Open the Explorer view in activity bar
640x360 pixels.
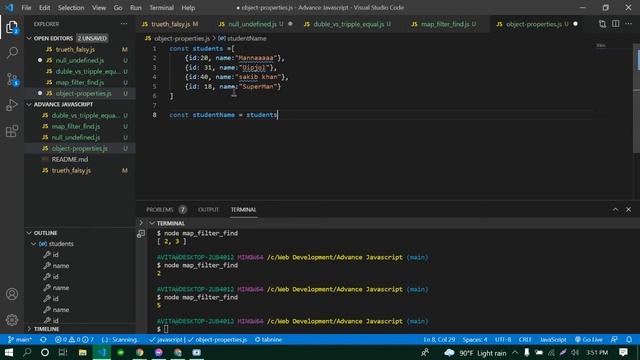(12, 27)
